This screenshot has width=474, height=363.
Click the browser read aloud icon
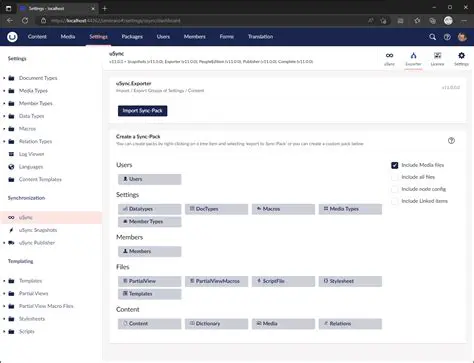pos(371,21)
